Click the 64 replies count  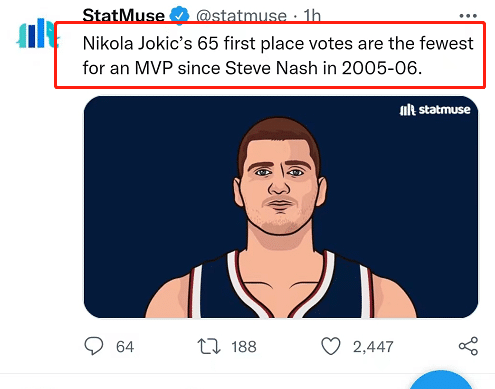pos(125,347)
